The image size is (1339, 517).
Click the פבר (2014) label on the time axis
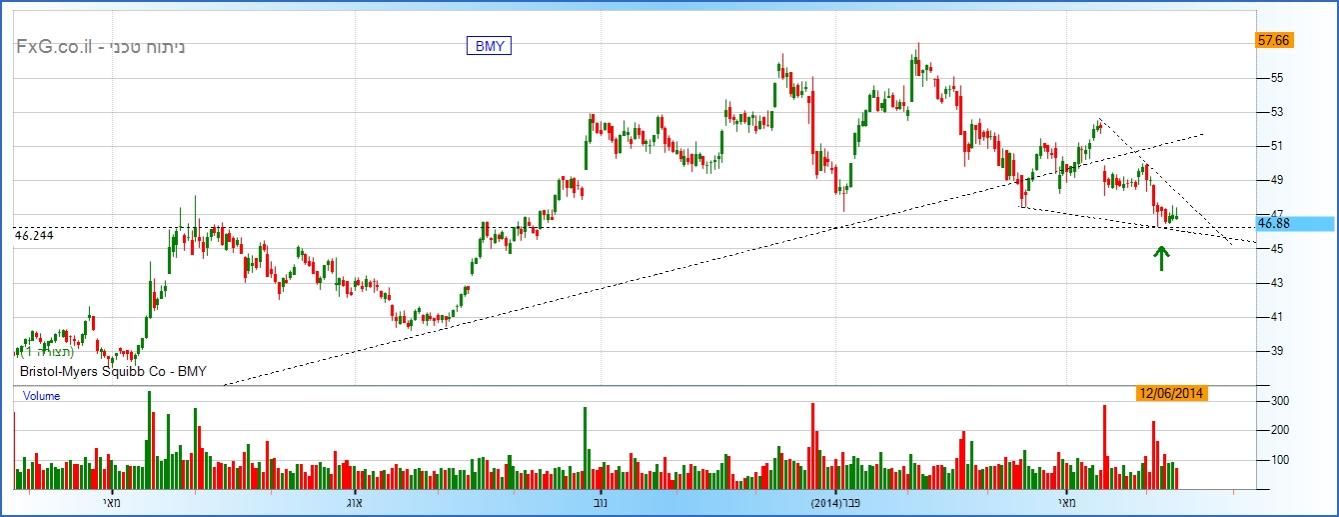click(x=836, y=501)
